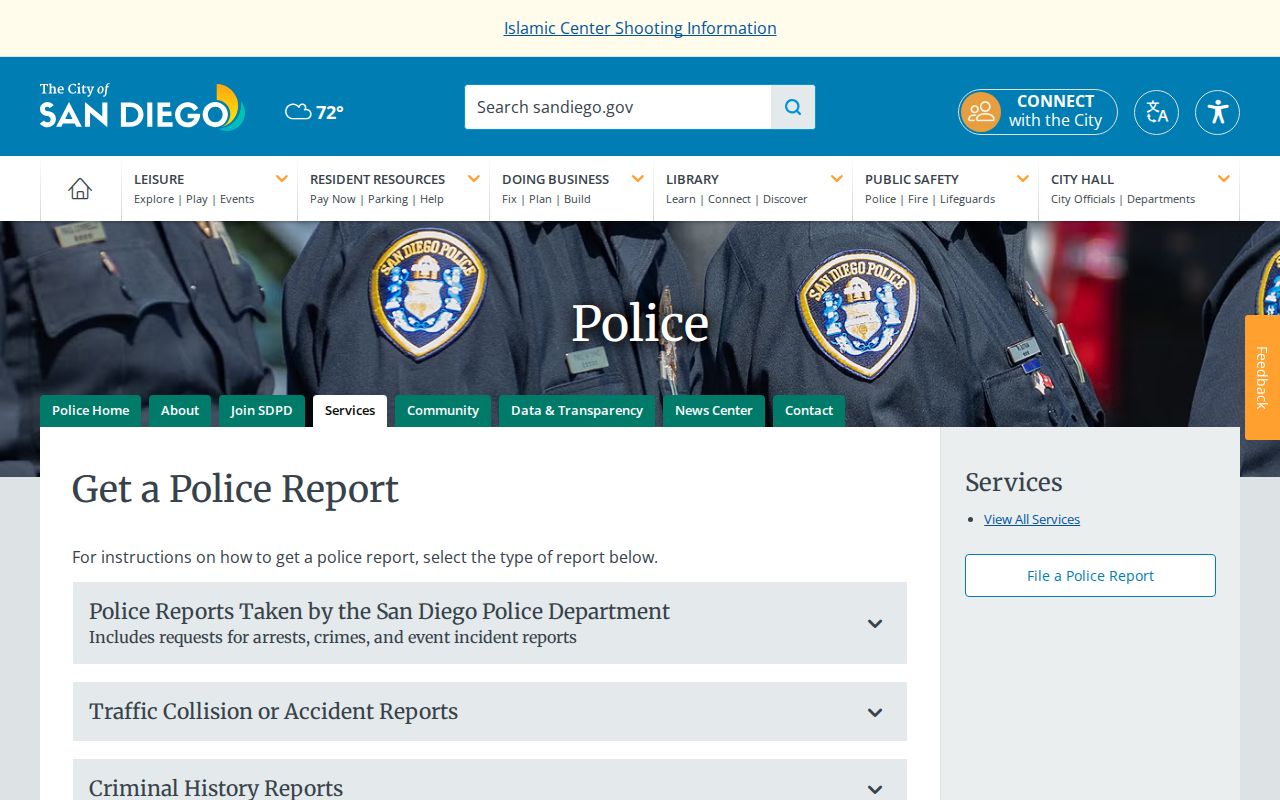Expand the Library menu arrow
This screenshot has height=800, width=1280.
point(836,179)
